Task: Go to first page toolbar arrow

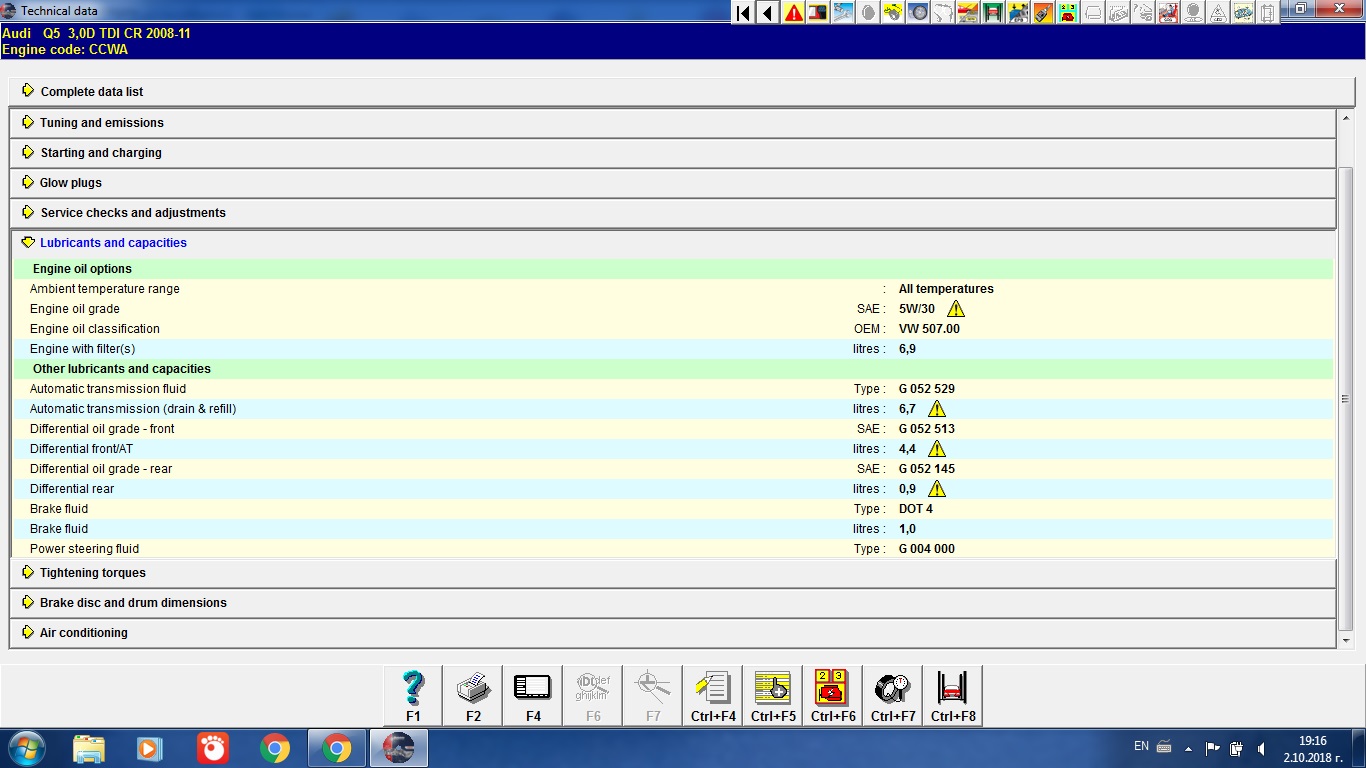Action: 743,13
